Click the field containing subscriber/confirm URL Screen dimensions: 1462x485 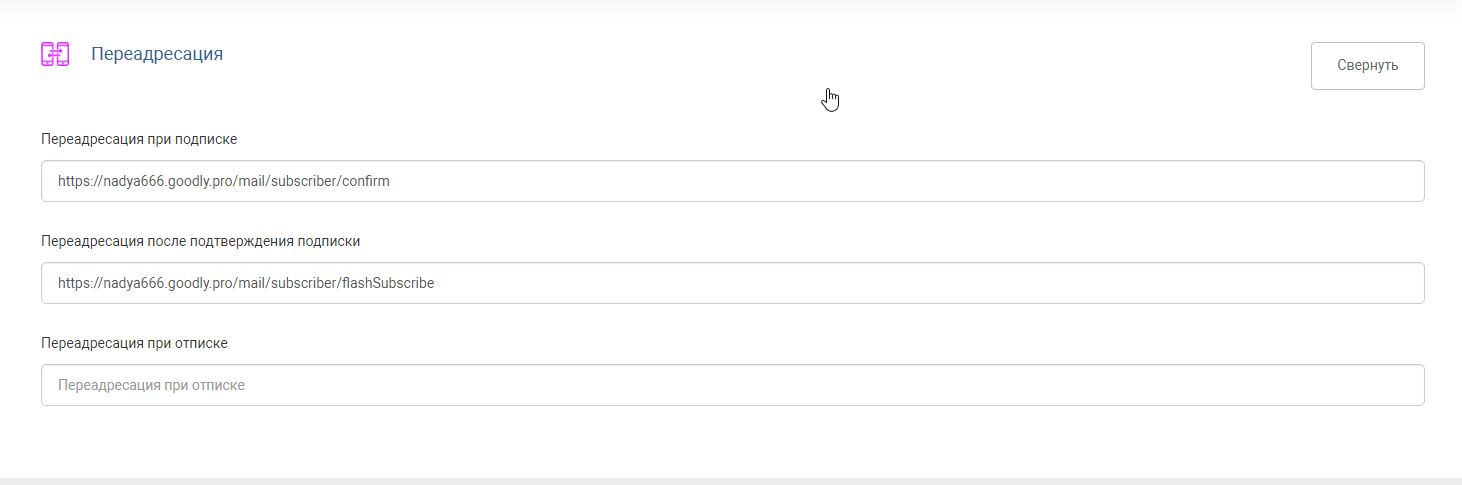click(732, 181)
